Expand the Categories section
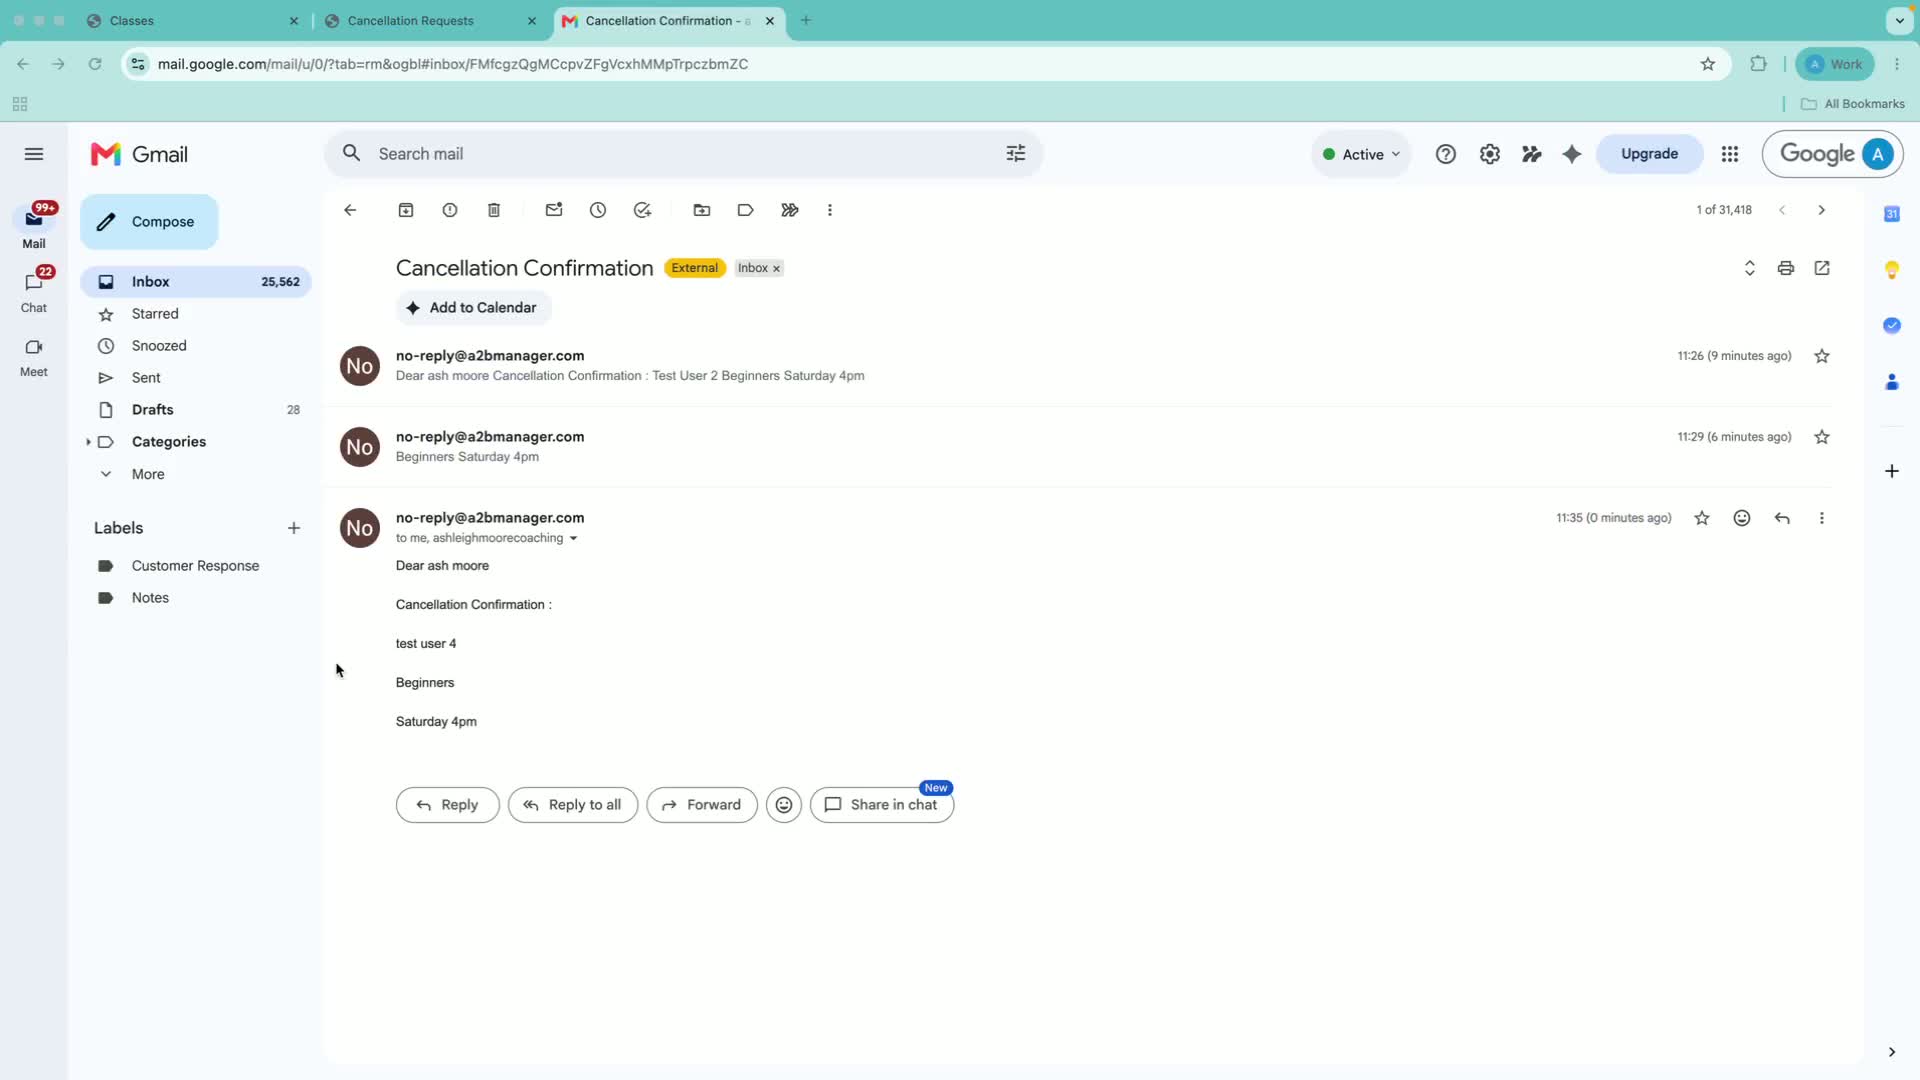The height and width of the screenshot is (1080, 1920). 88,442
